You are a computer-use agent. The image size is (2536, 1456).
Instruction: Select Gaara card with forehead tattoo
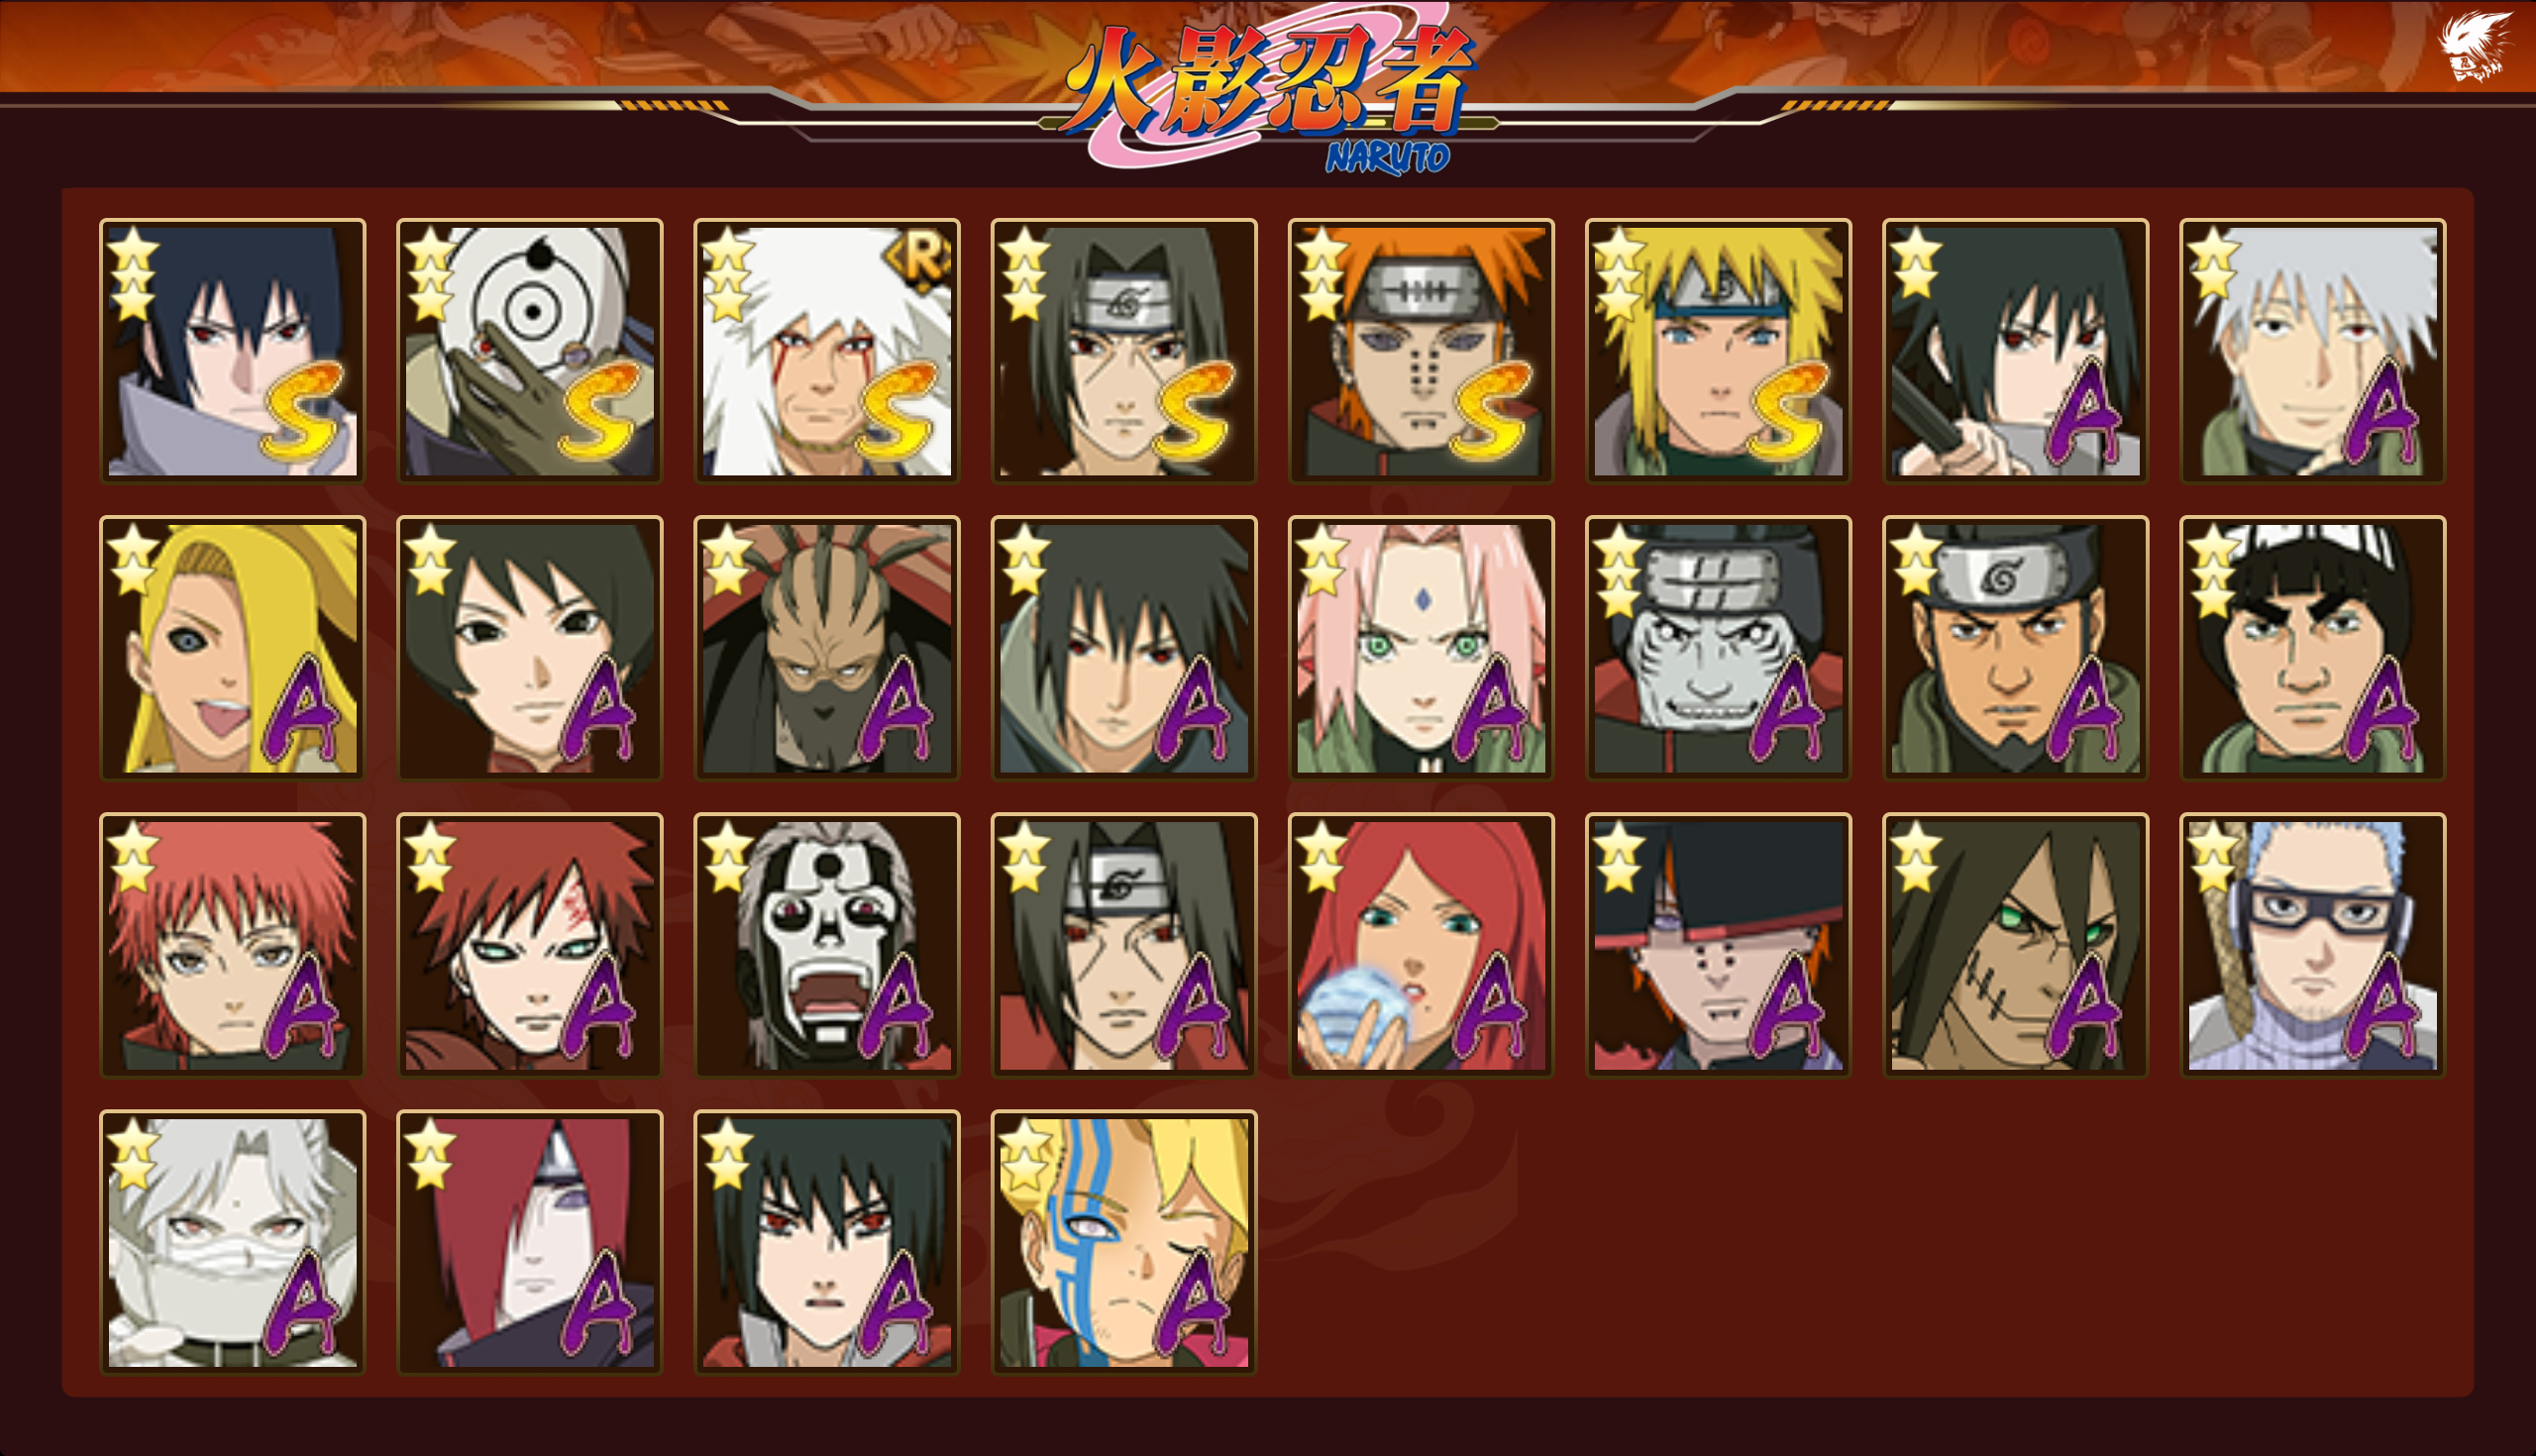point(530,945)
